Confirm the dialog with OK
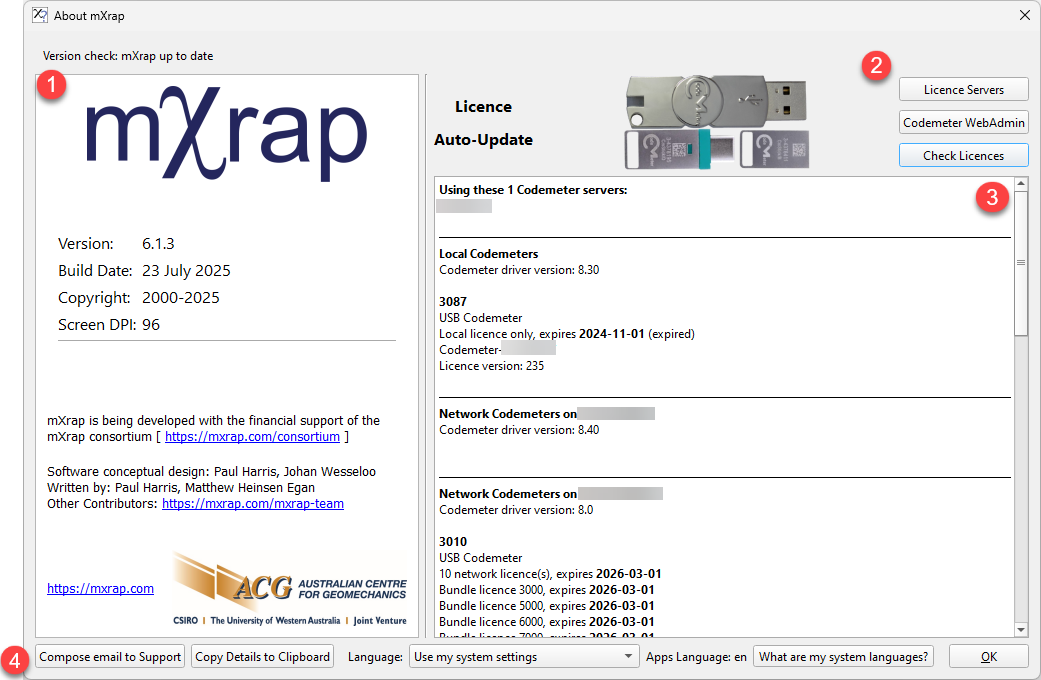The height and width of the screenshot is (680, 1041). coord(988,656)
